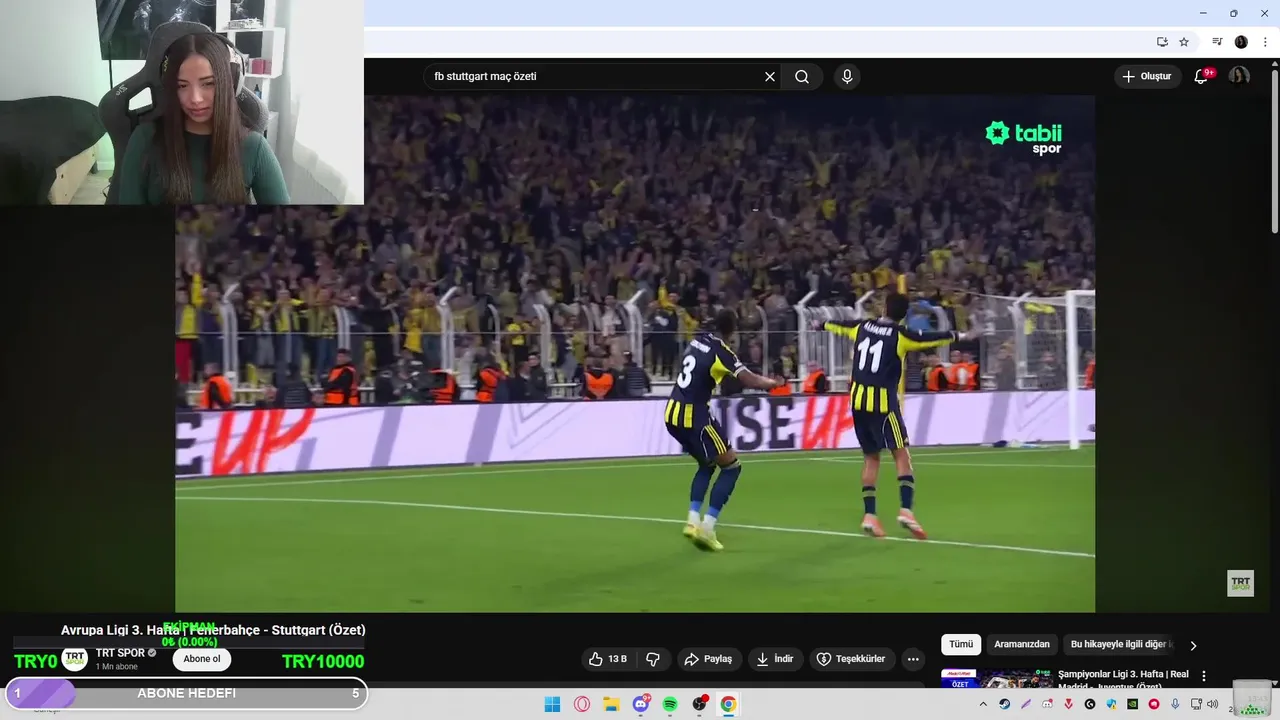
Task: Click the ABONE HEDEFI goal bar
Action: tap(186, 693)
